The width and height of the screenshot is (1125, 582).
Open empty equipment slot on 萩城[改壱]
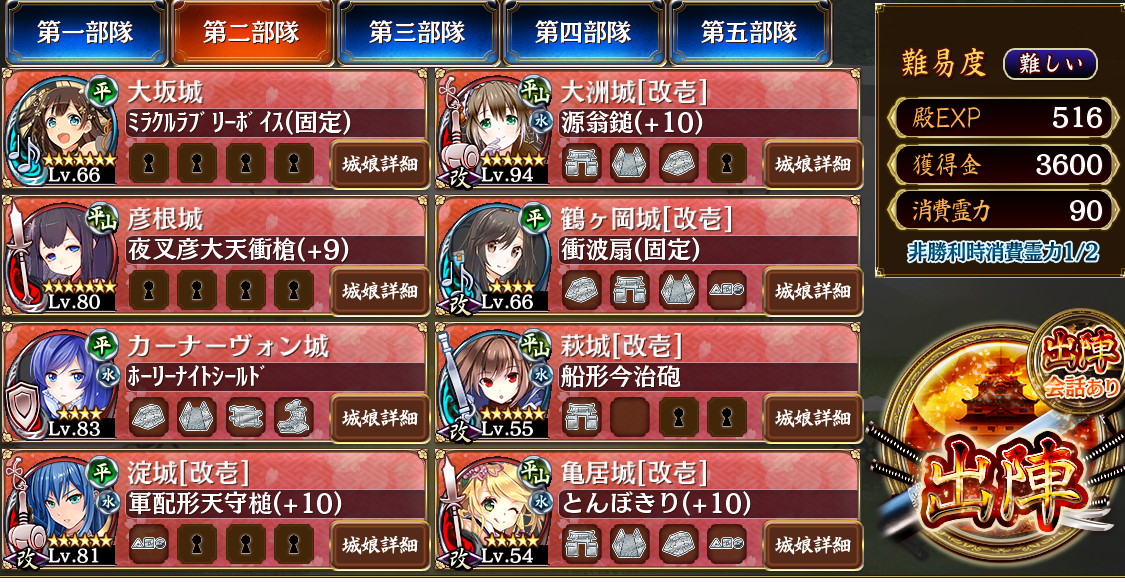[x=629, y=417]
